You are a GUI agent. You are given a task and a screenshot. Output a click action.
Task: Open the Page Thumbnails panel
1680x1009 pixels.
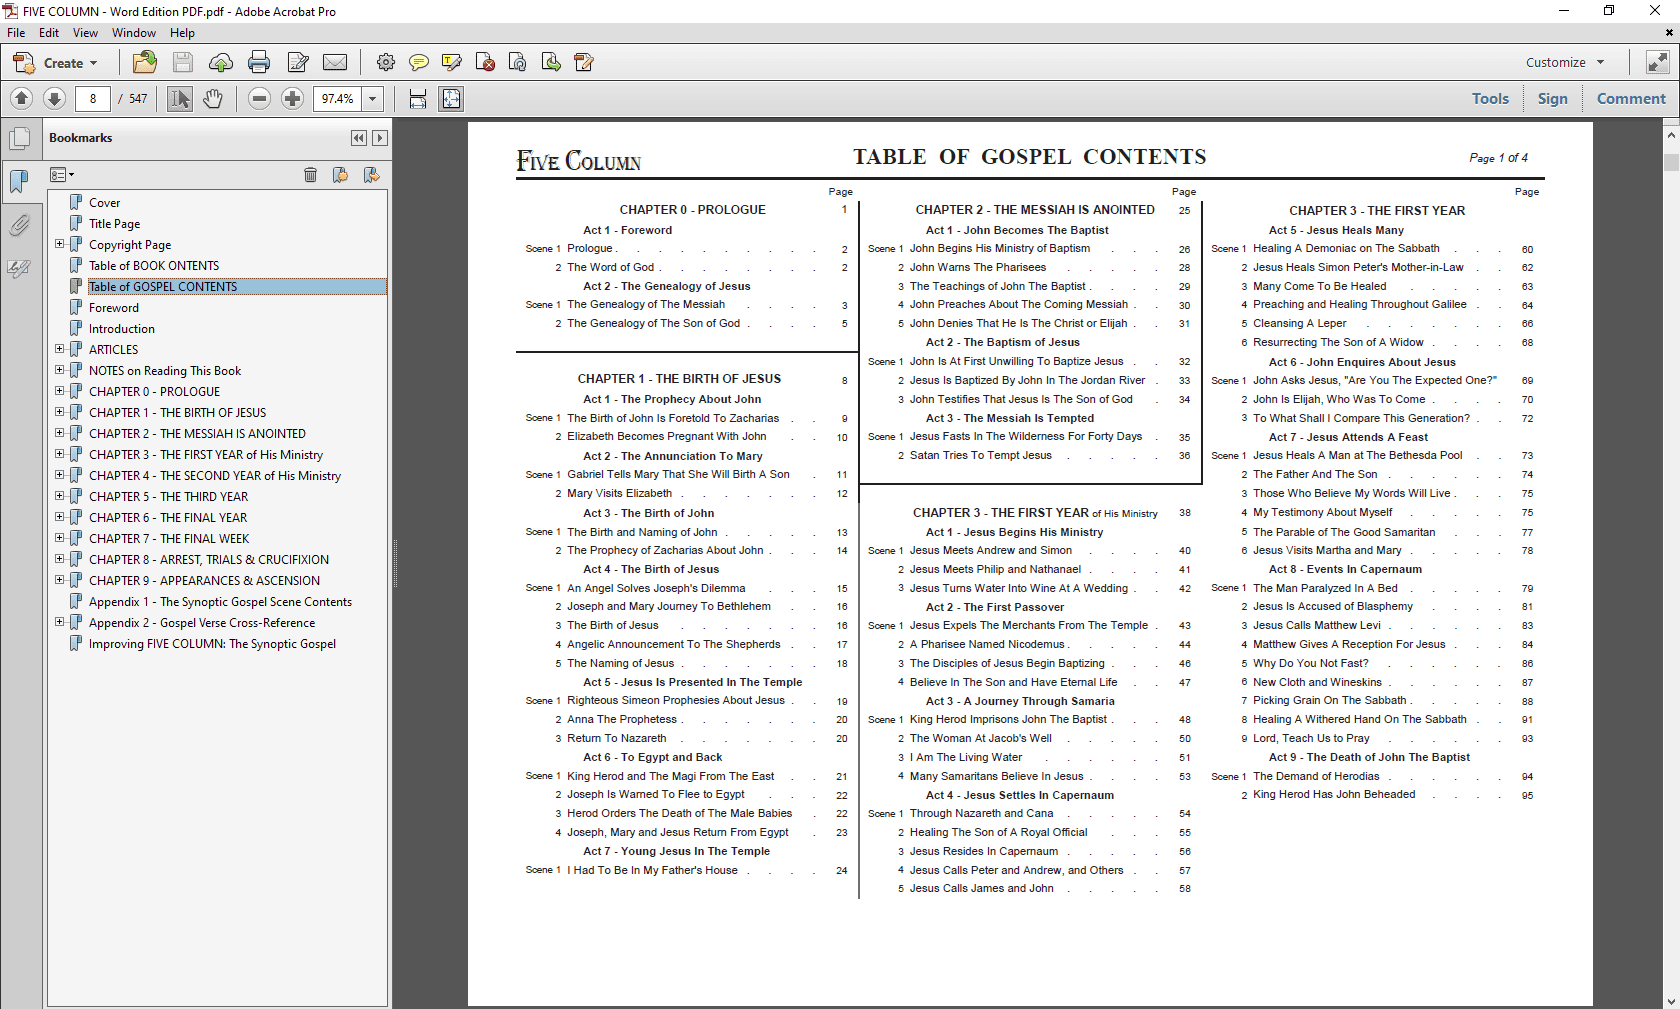(19, 139)
